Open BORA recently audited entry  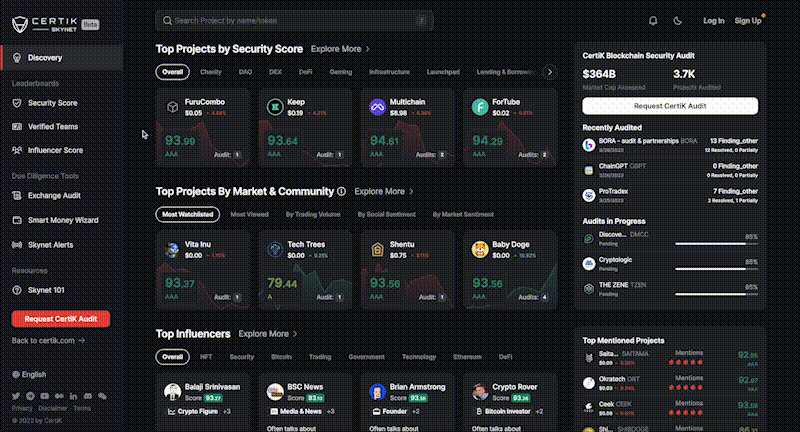(670, 145)
